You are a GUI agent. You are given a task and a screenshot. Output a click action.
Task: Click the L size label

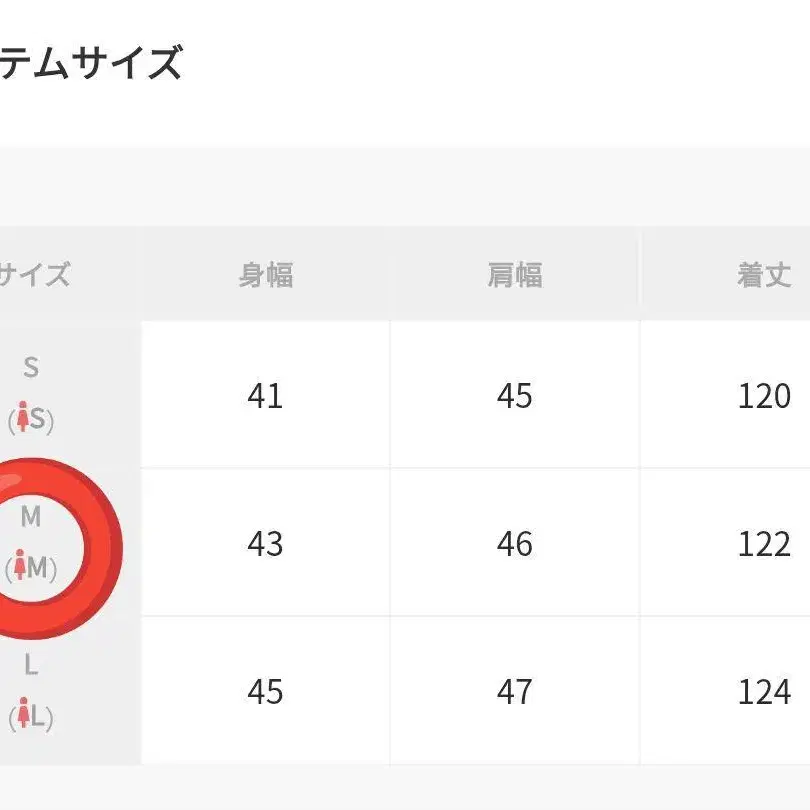point(31,665)
